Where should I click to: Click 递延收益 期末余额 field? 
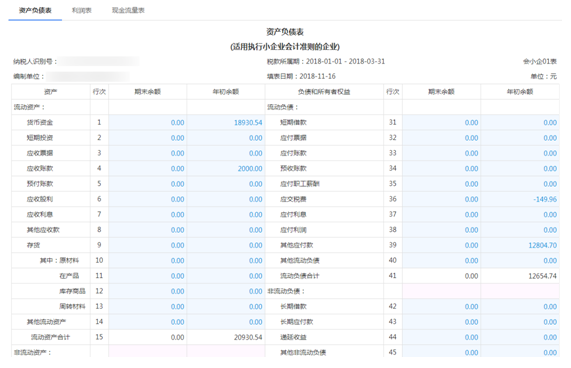tap(441, 337)
